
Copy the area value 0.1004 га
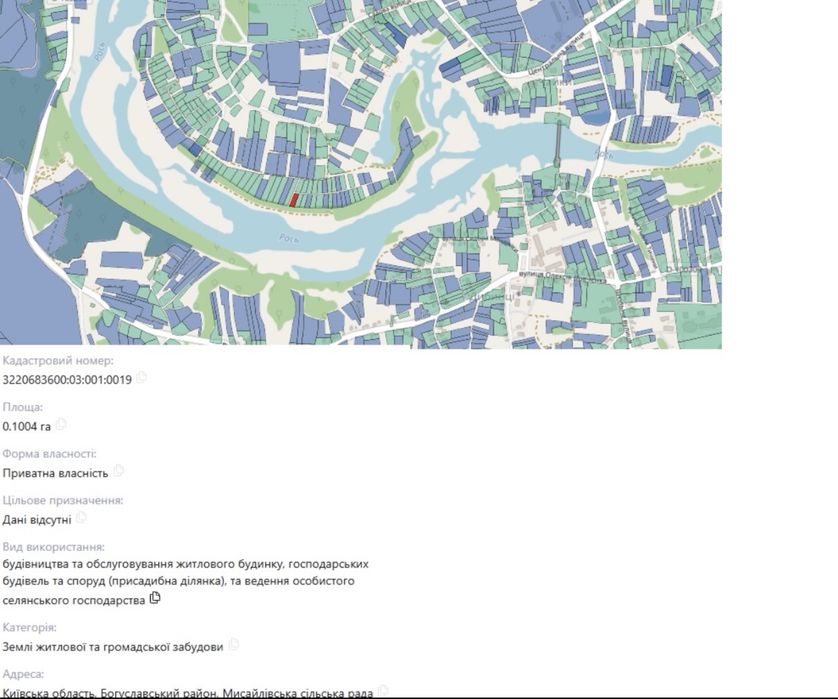click(x=61, y=424)
